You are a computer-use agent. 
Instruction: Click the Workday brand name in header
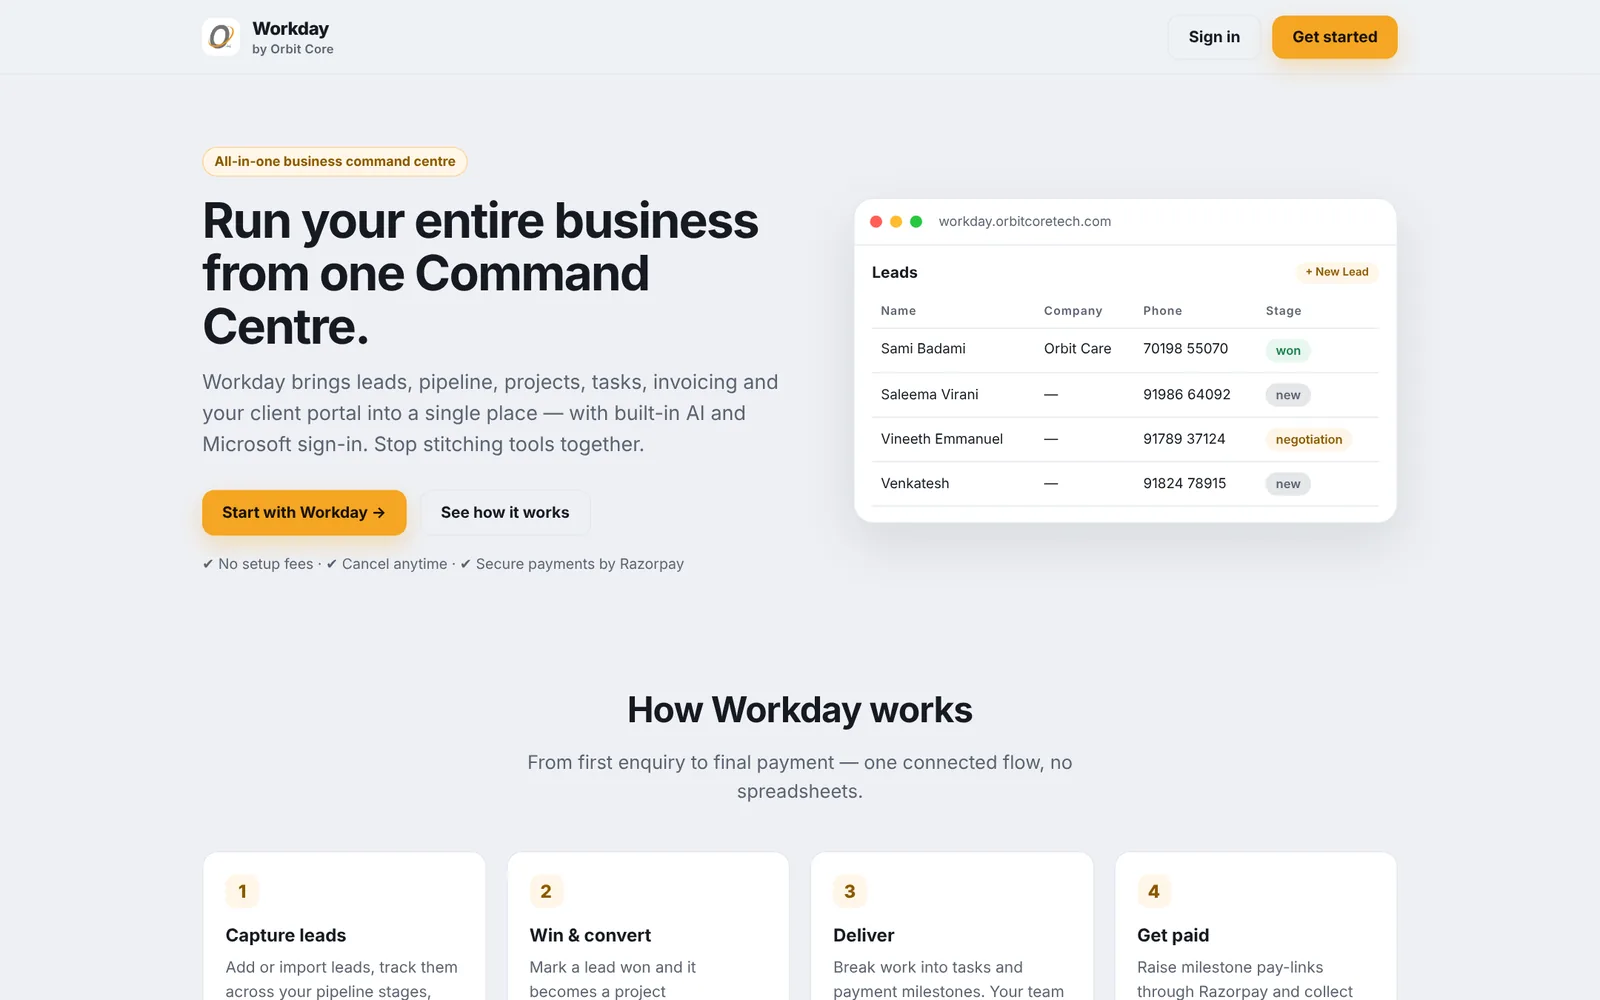pos(290,28)
